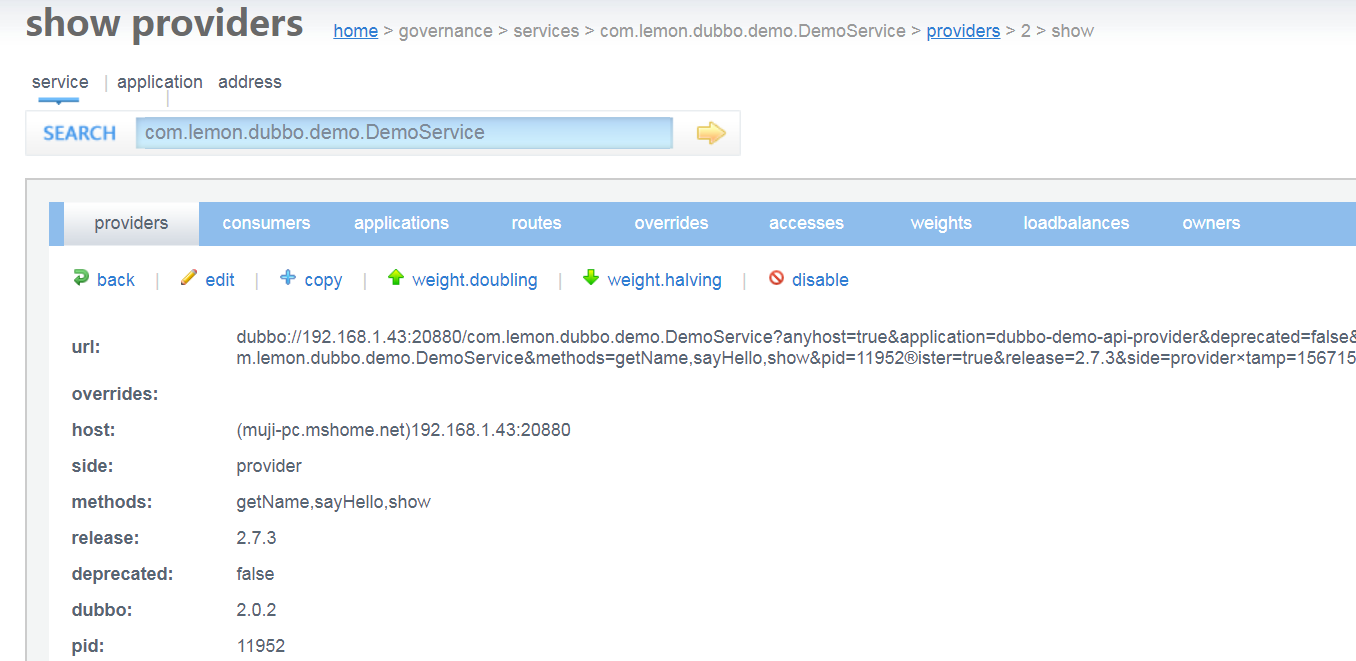Click the home breadcrumb link
1356x661 pixels.
(355, 31)
